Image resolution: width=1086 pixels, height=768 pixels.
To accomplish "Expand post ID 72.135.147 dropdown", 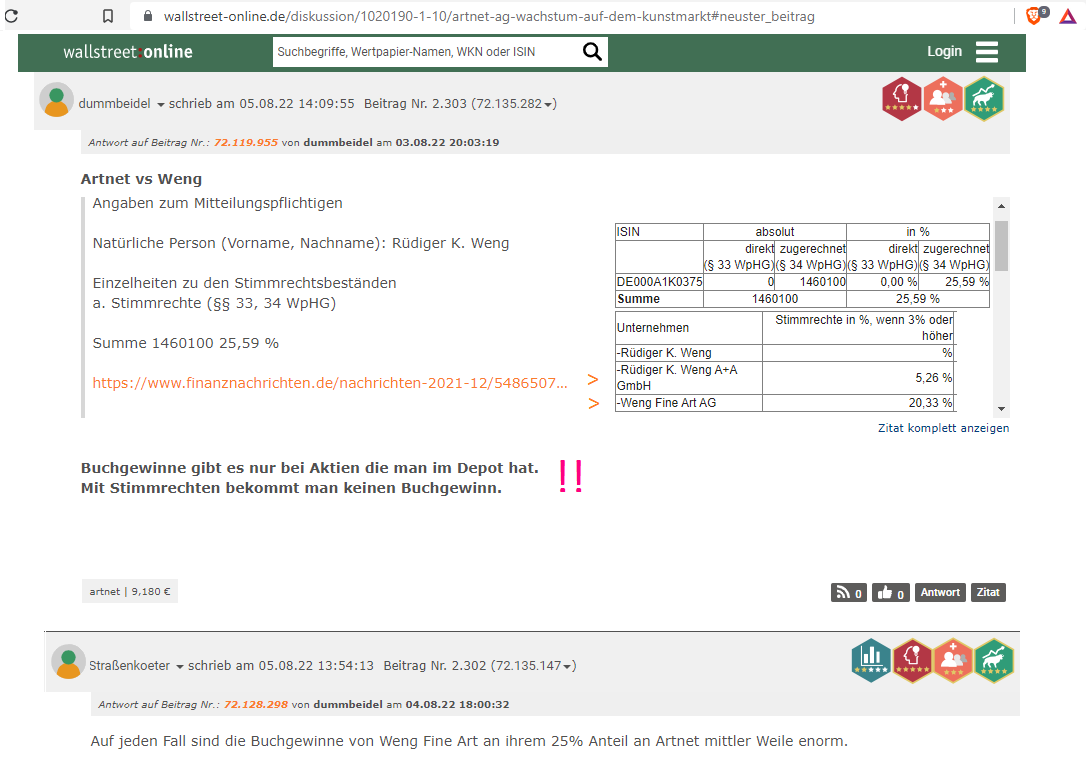I will pyautogui.click(x=567, y=667).
